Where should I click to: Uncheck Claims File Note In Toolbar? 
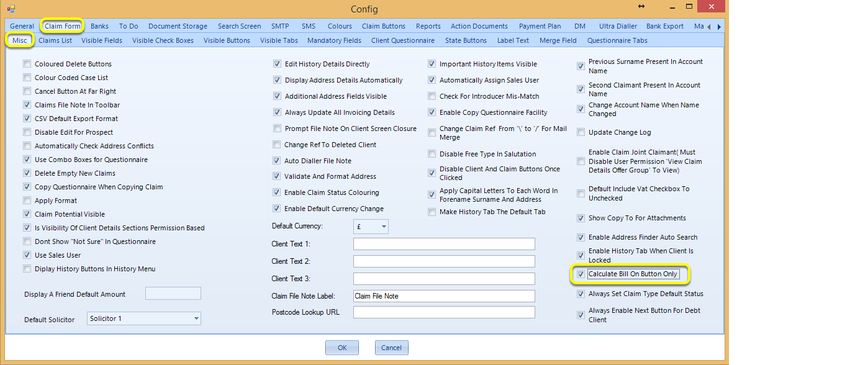click(x=27, y=105)
